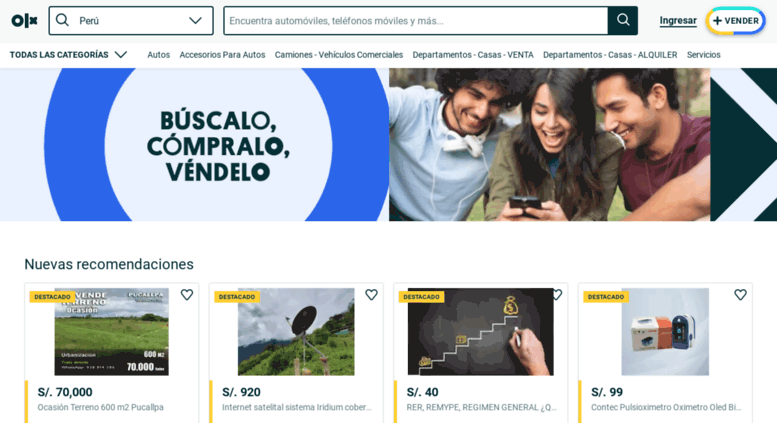Open Departamentos - Casas - ALQUILER category
This screenshot has width=777, height=423.
coord(610,54)
